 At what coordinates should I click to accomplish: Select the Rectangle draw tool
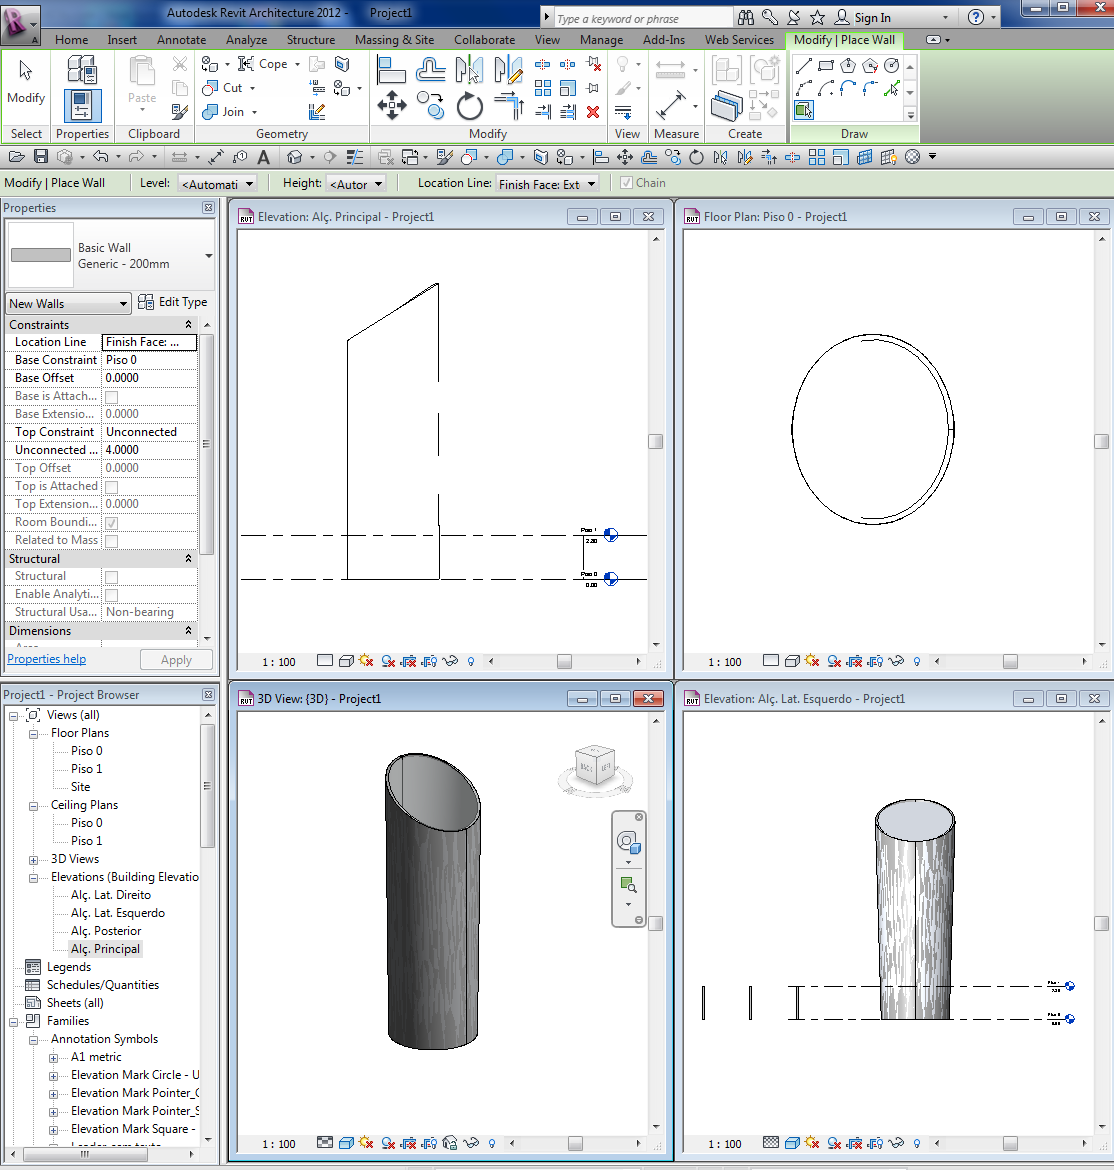tap(826, 66)
